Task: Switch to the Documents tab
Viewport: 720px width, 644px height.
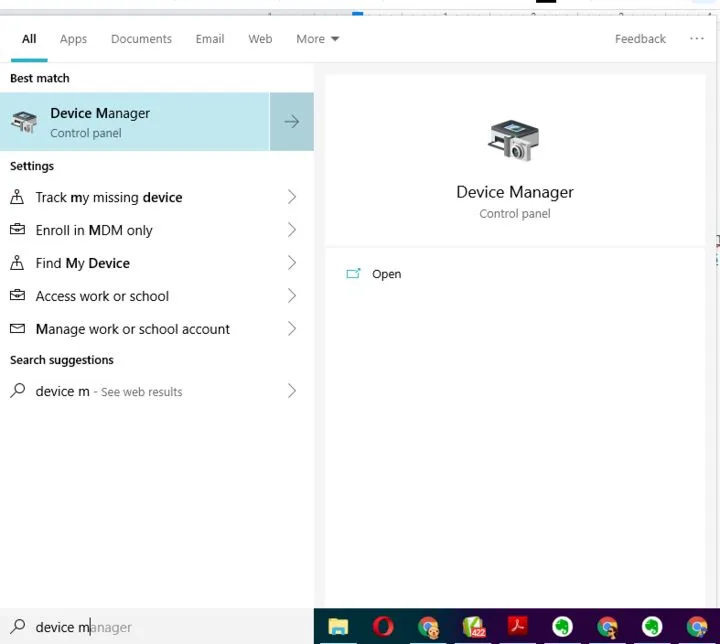Action: click(x=141, y=39)
